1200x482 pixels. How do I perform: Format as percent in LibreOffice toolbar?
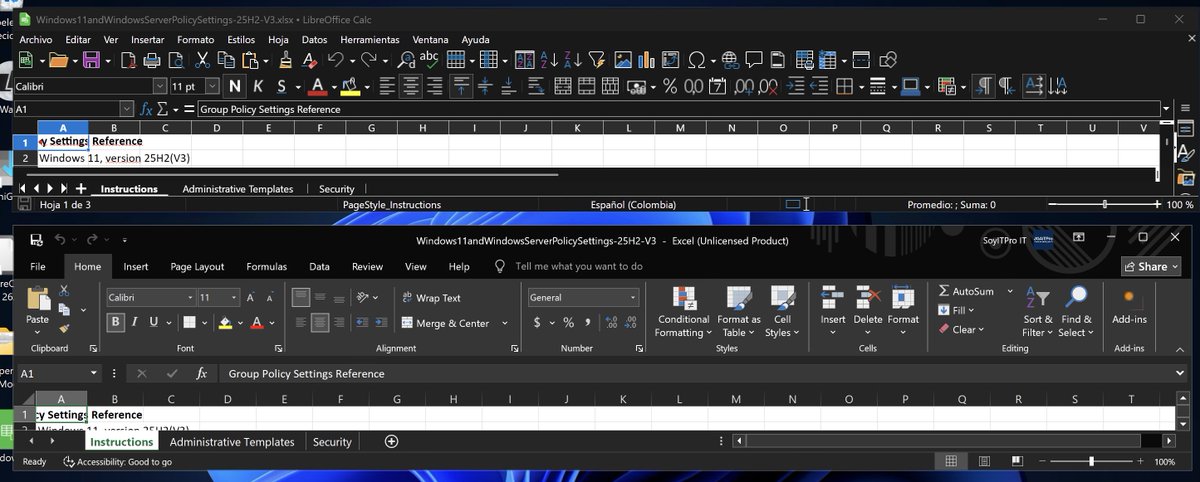click(x=670, y=87)
